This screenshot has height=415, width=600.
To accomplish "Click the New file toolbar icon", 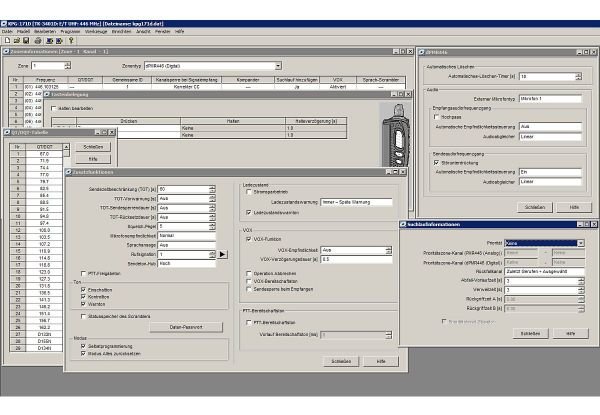I will [x=6, y=40].
